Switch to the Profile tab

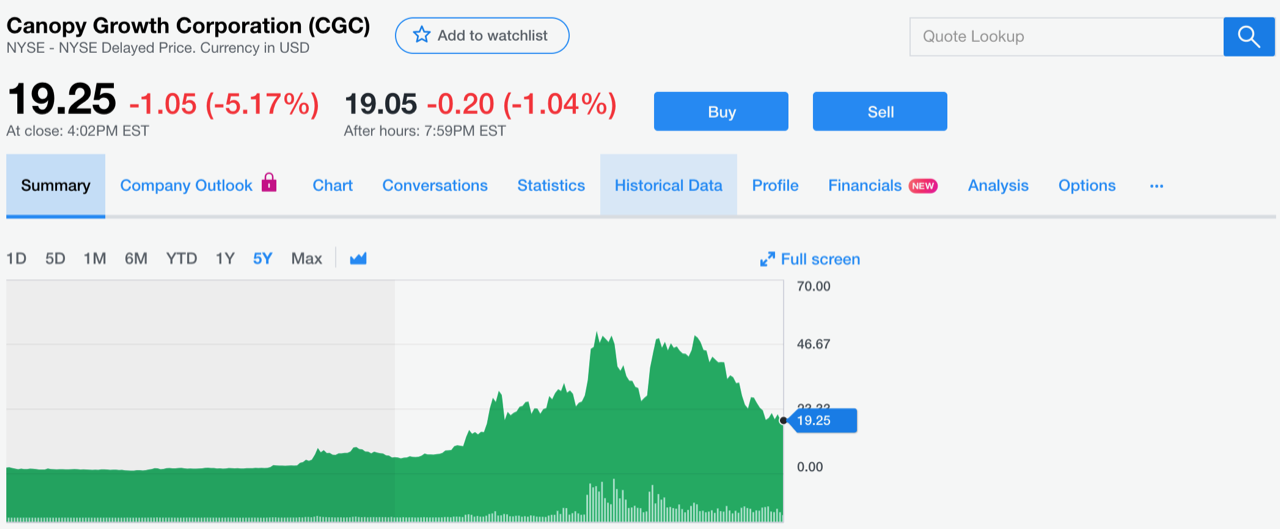[x=775, y=185]
